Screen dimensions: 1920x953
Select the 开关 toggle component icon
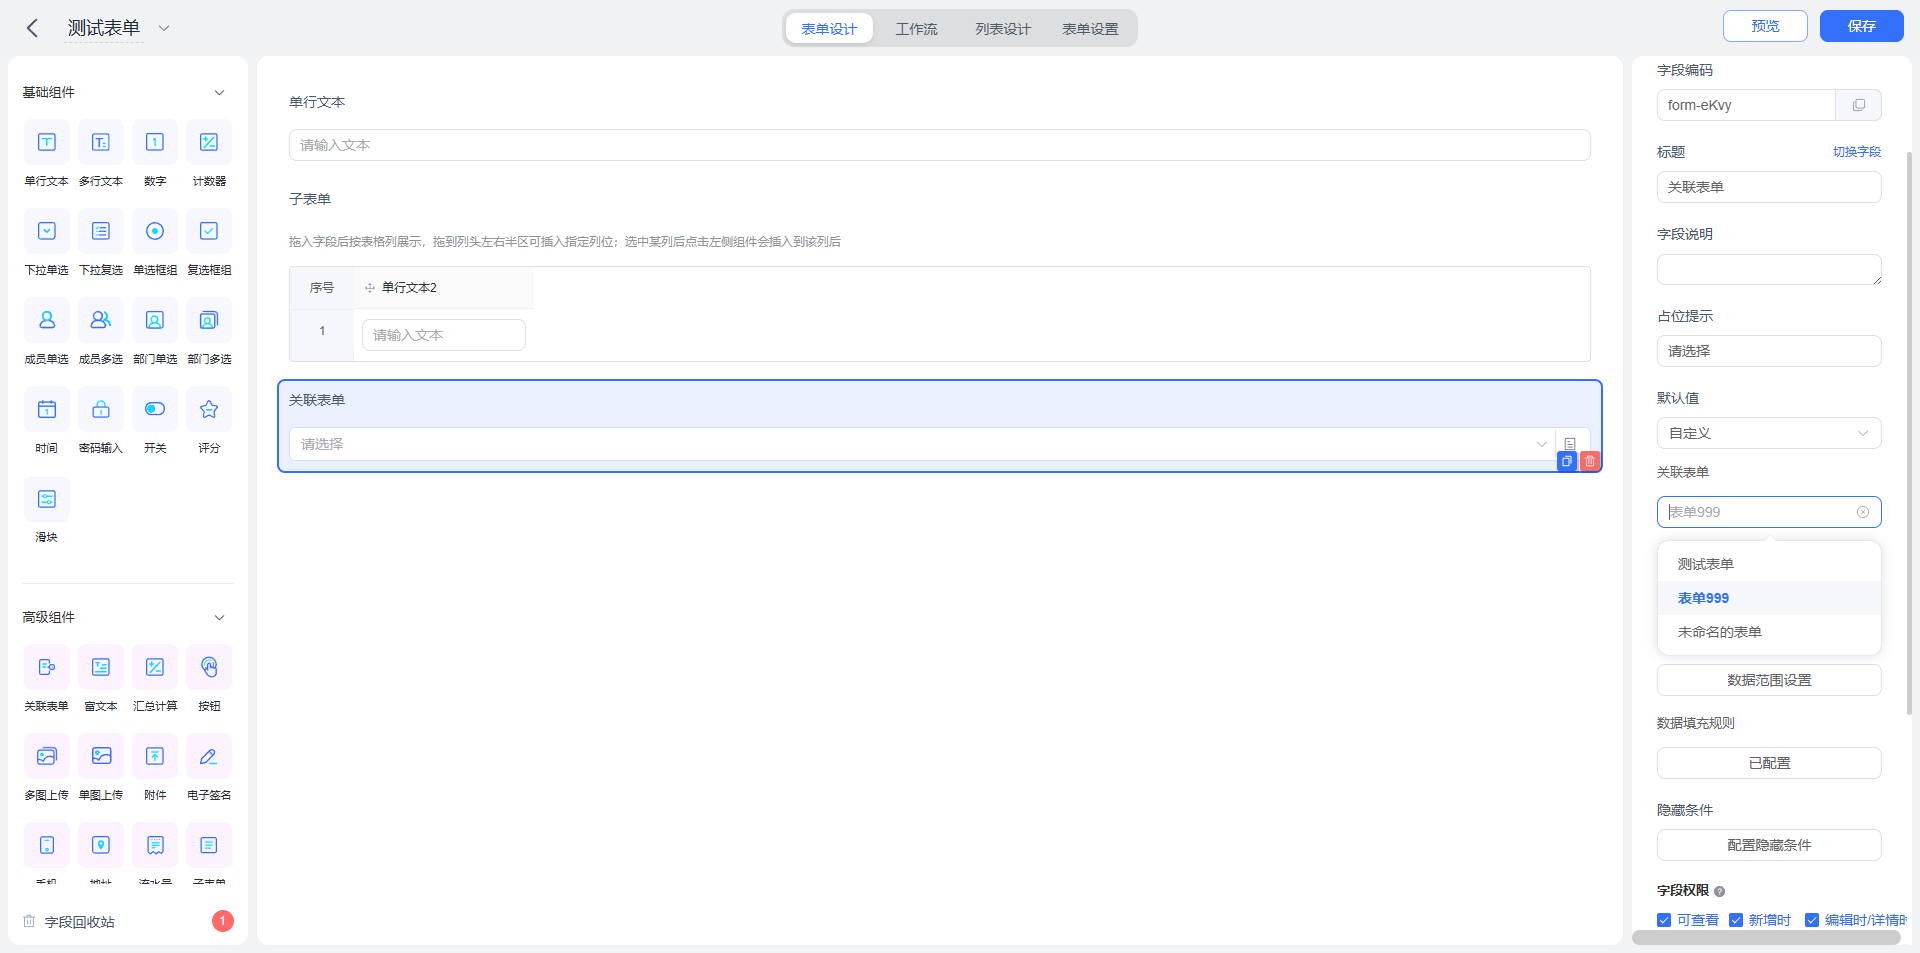pos(155,409)
